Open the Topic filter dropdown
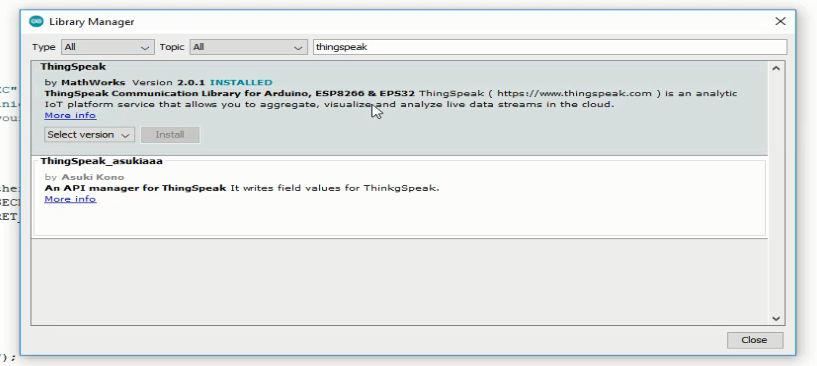 click(x=248, y=47)
